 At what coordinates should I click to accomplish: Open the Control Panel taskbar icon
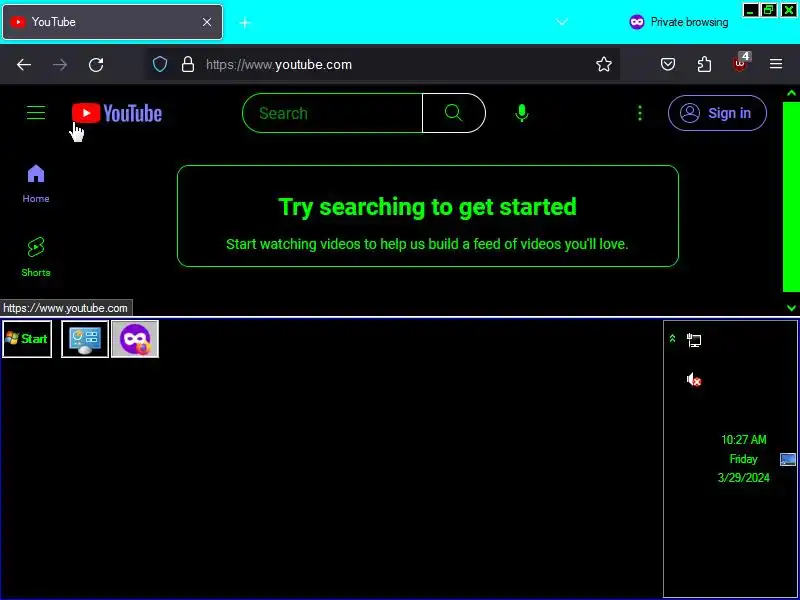[x=85, y=339]
